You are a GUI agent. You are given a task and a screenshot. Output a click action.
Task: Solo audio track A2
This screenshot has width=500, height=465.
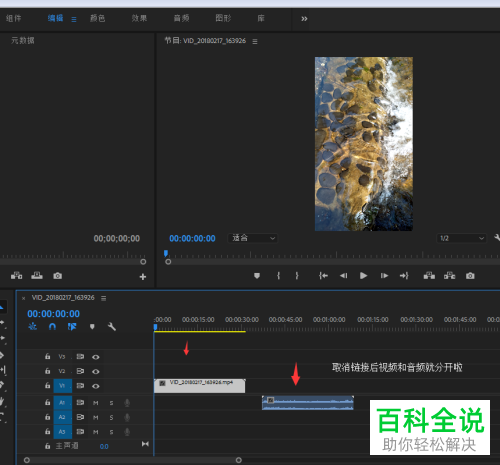pos(111,417)
